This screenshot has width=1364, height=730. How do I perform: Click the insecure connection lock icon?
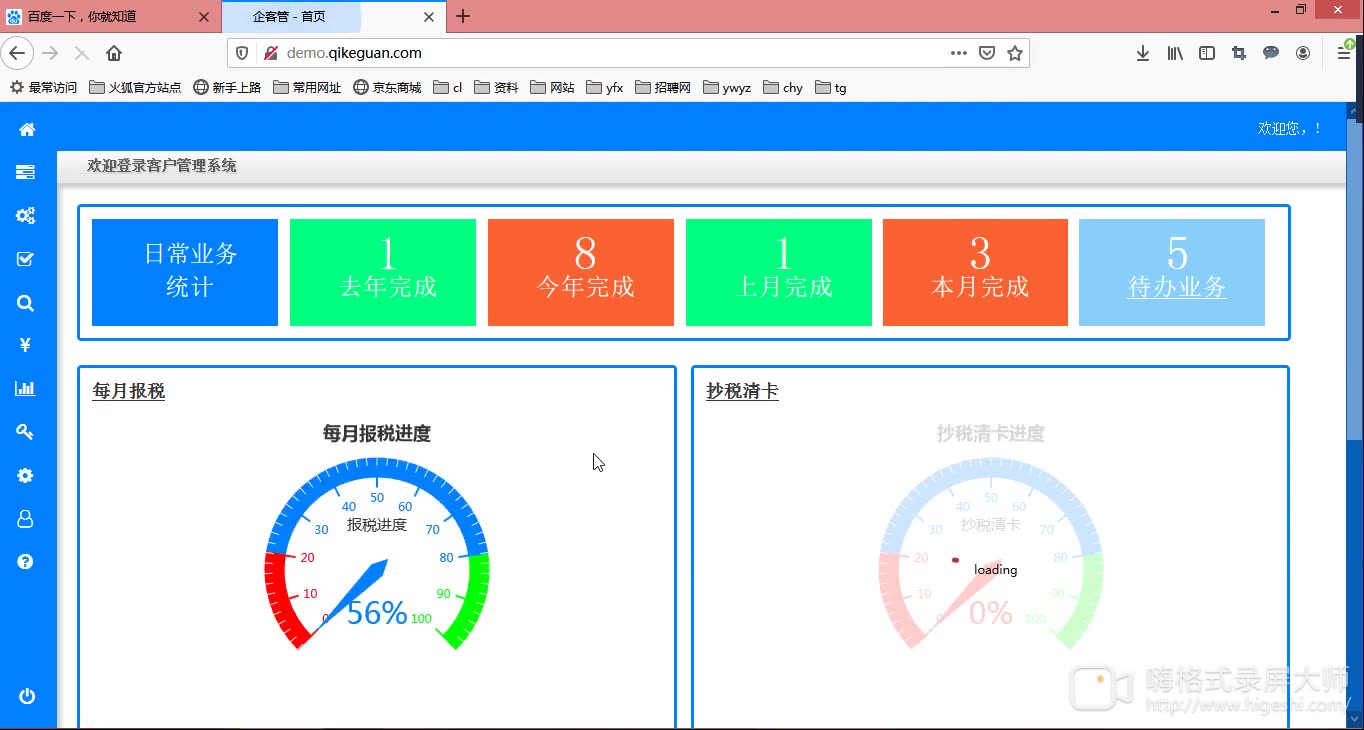tap(269, 53)
